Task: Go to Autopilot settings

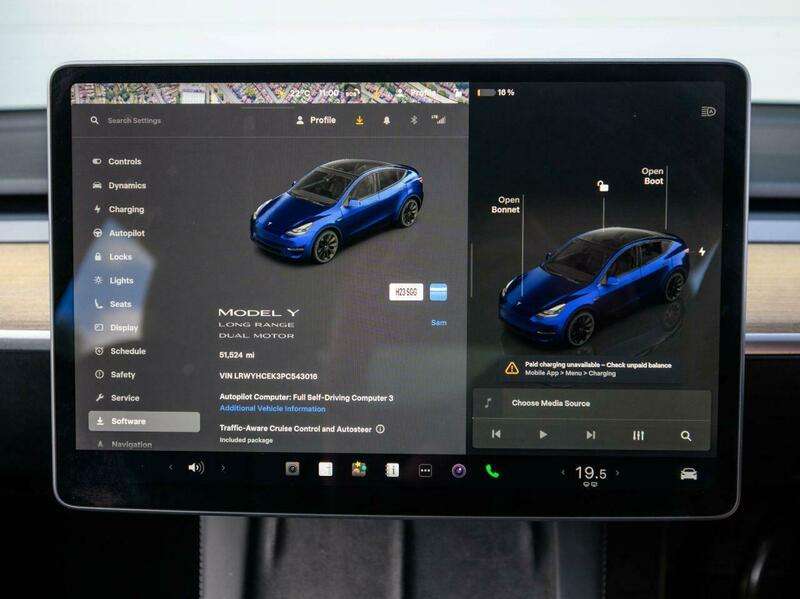Action: 119,233
